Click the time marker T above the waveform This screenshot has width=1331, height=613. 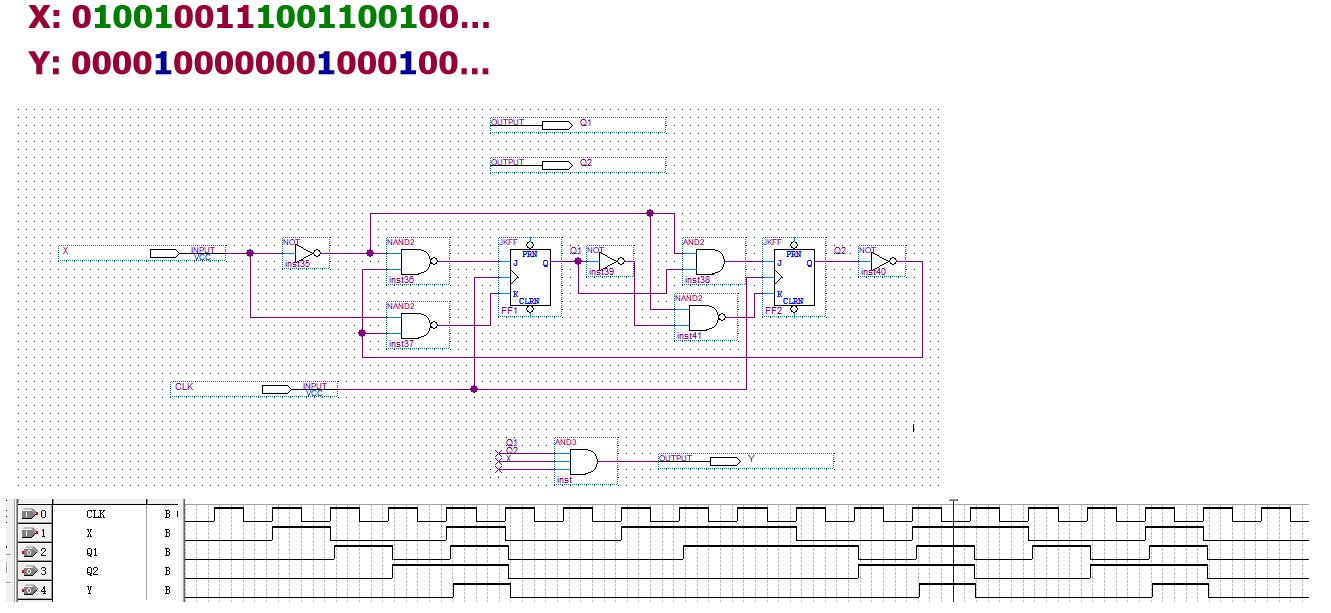coord(952,500)
